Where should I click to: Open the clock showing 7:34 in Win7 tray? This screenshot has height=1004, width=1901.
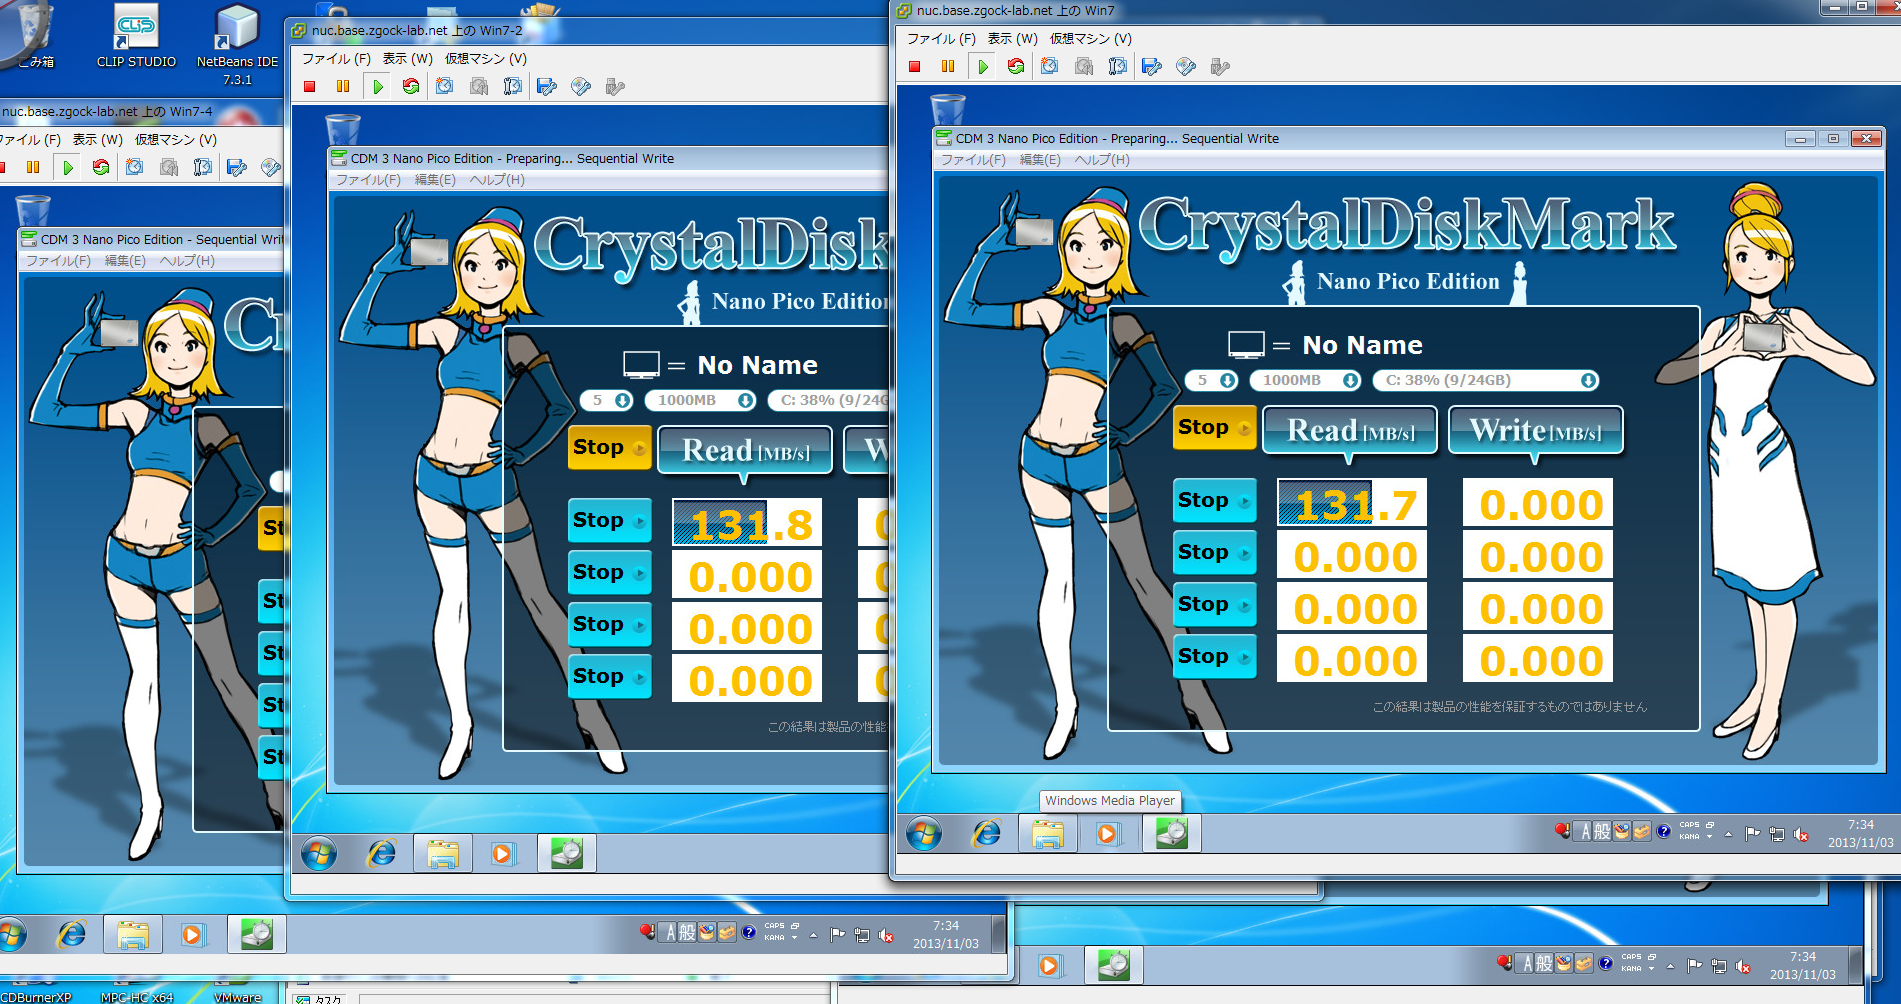(x=1860, y=833)
